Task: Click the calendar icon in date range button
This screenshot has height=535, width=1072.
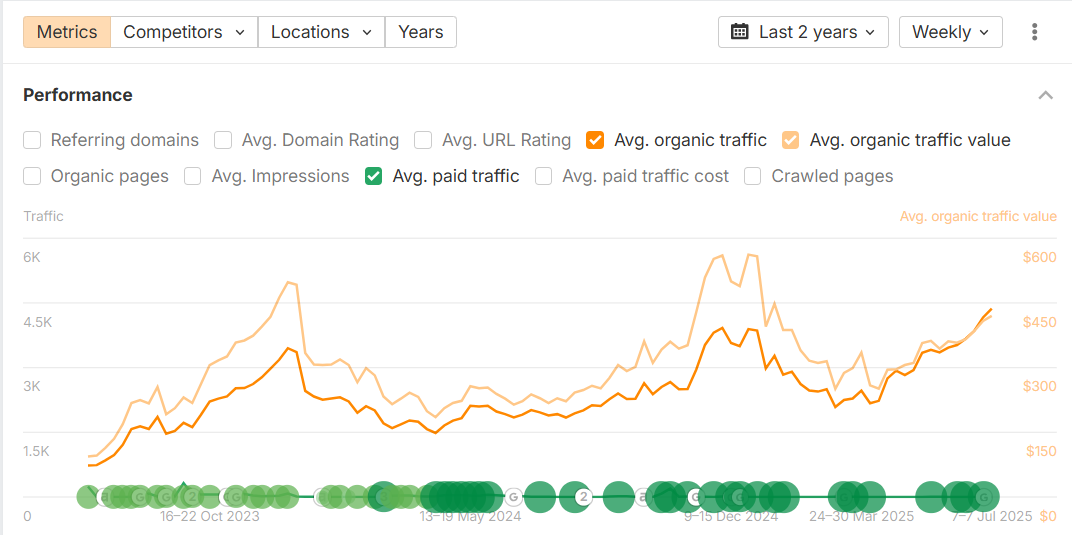Action: point(740,32)
